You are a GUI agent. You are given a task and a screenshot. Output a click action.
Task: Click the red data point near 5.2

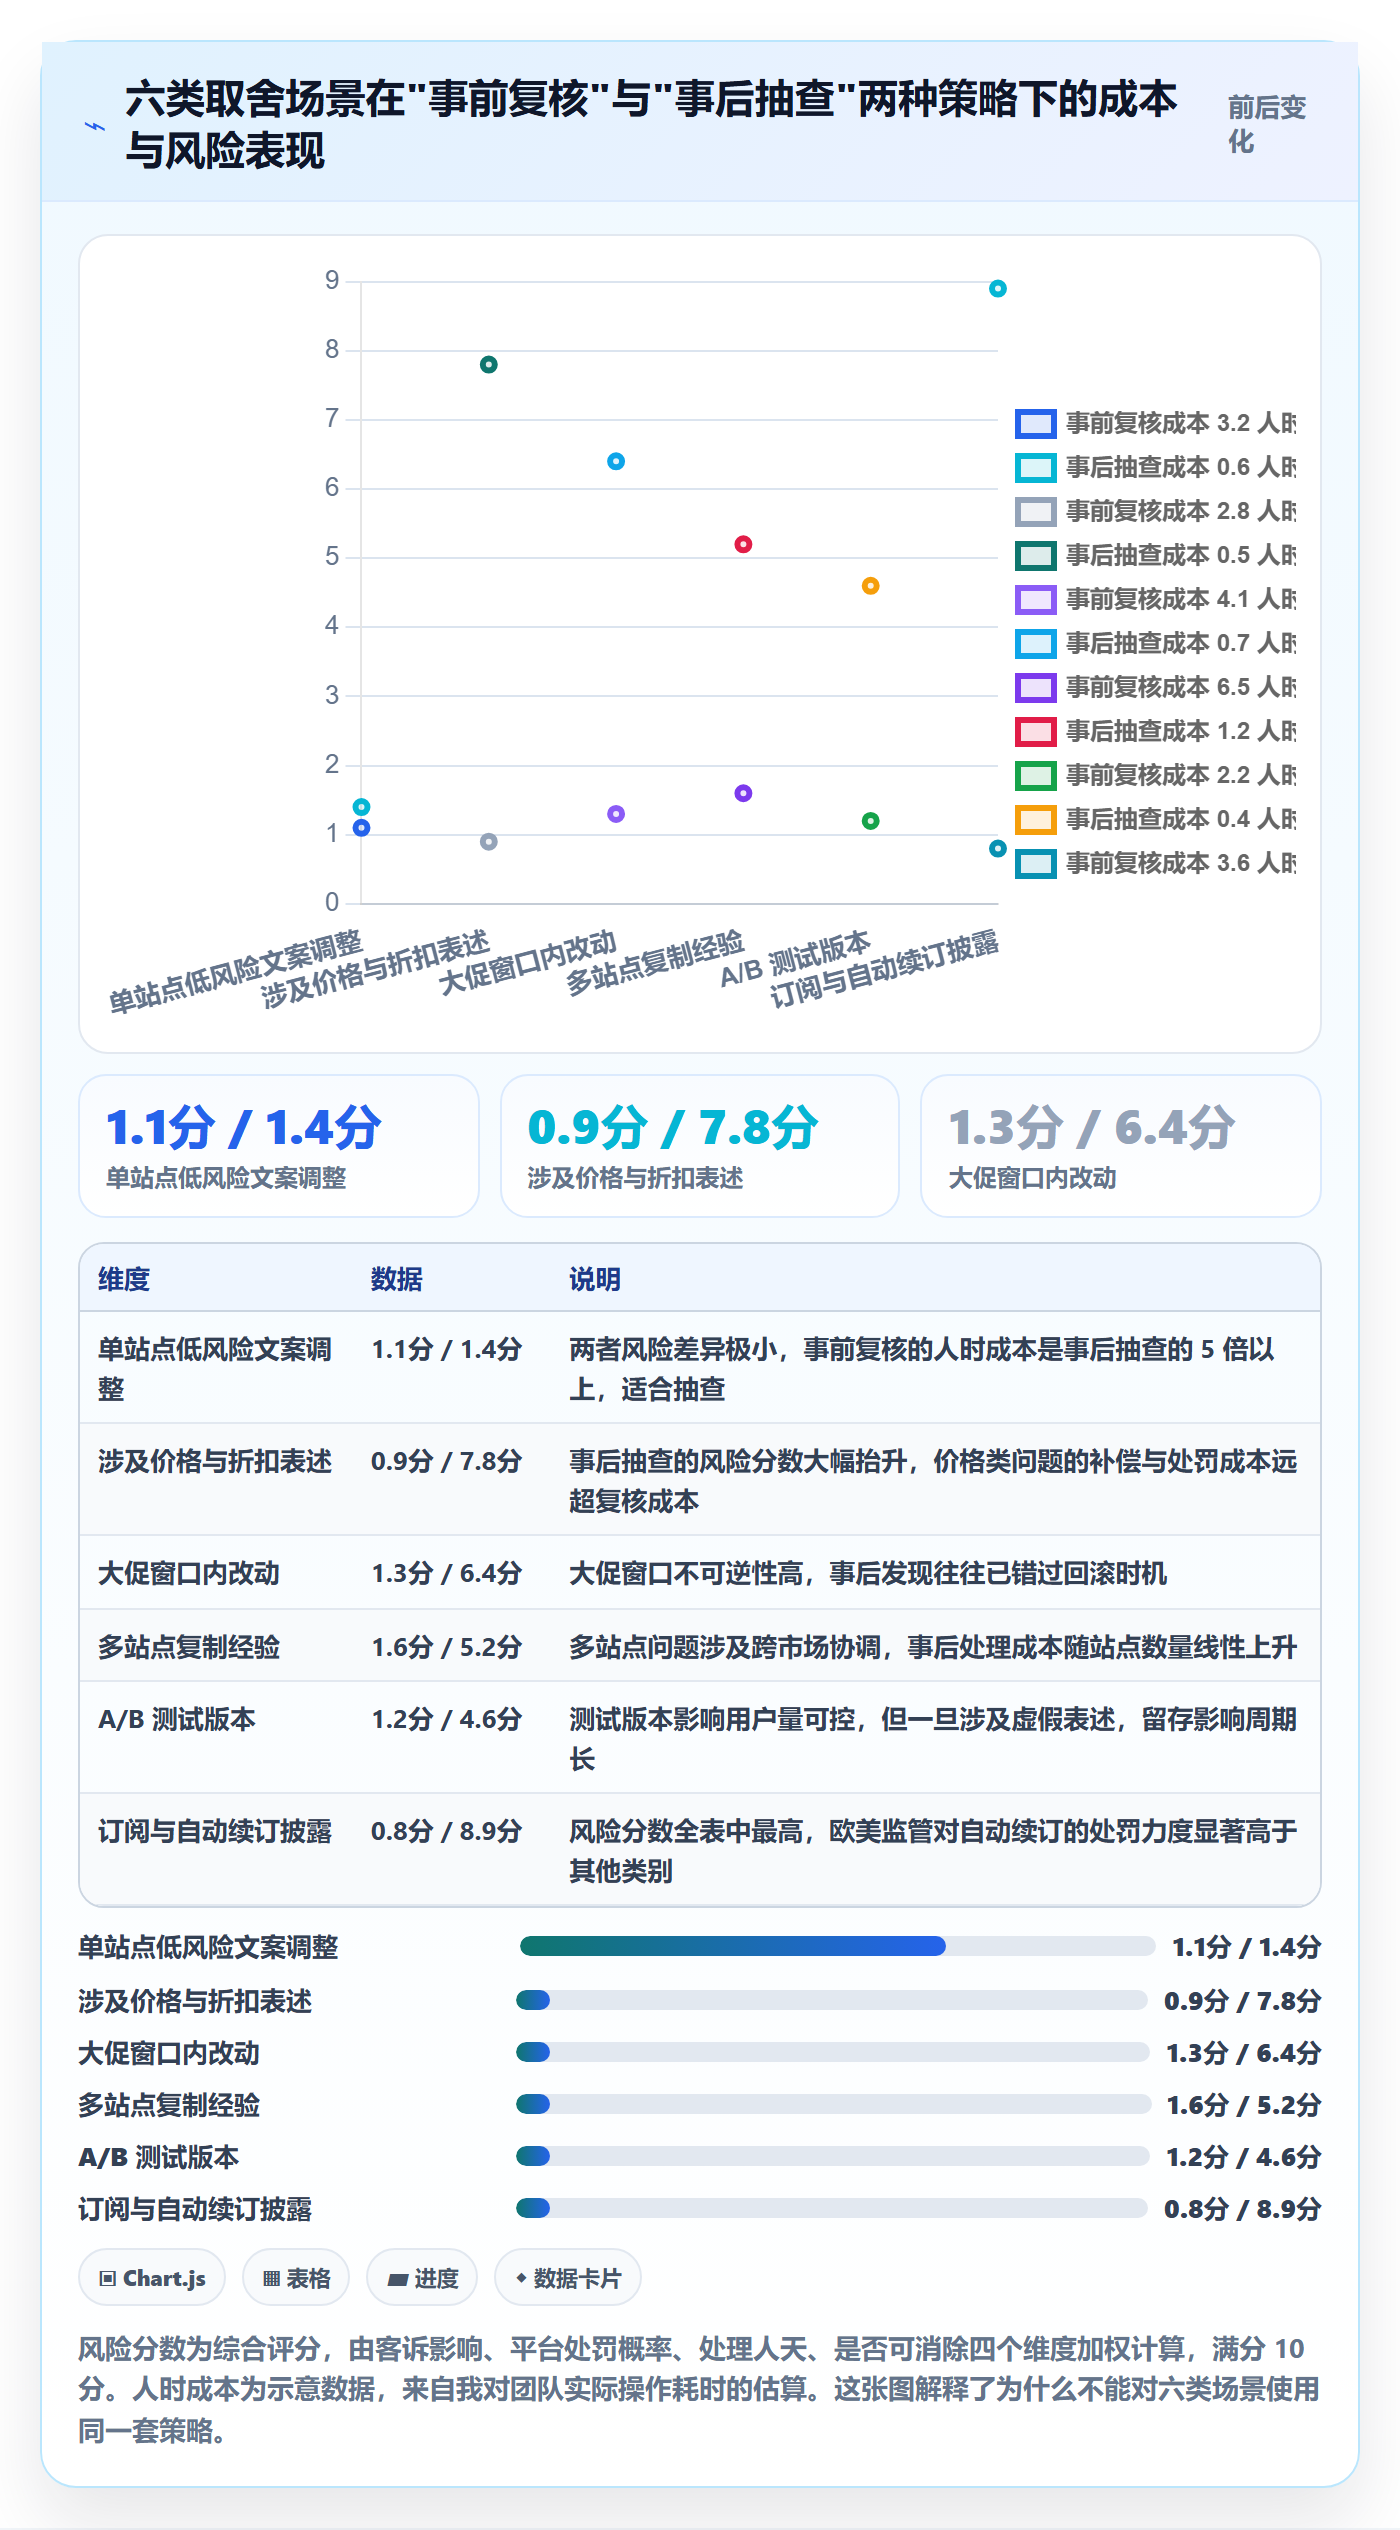coord(743,544)
